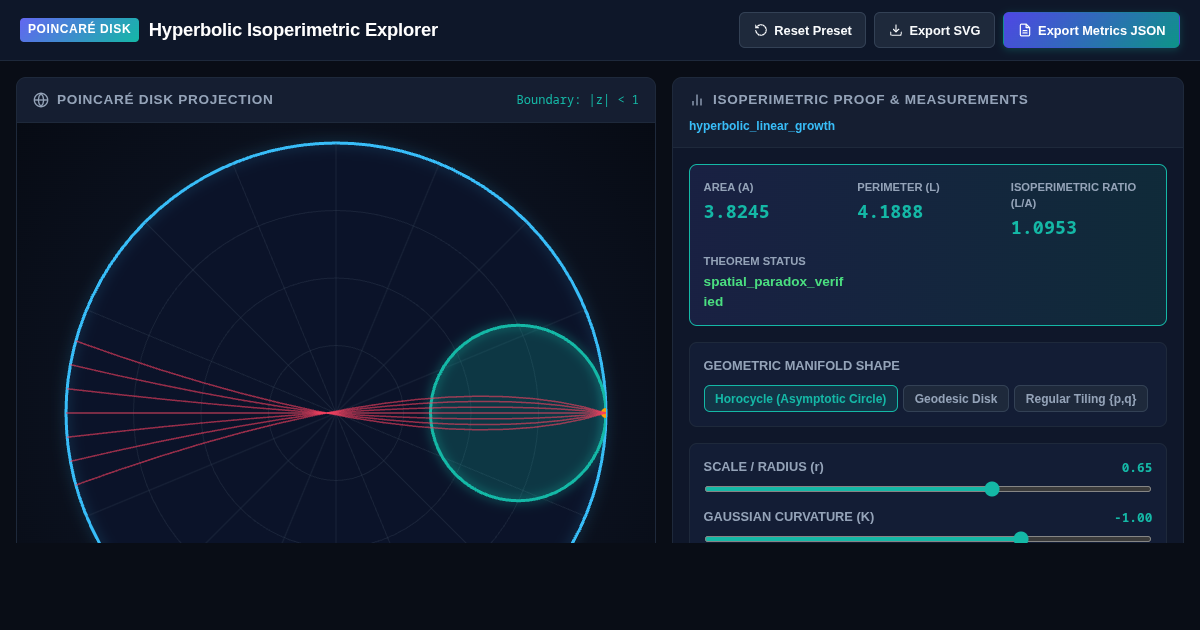Click the Boundary: |z| < 1 label
The width and height of the screenshot is (1200, 630).
pos(577,100)
